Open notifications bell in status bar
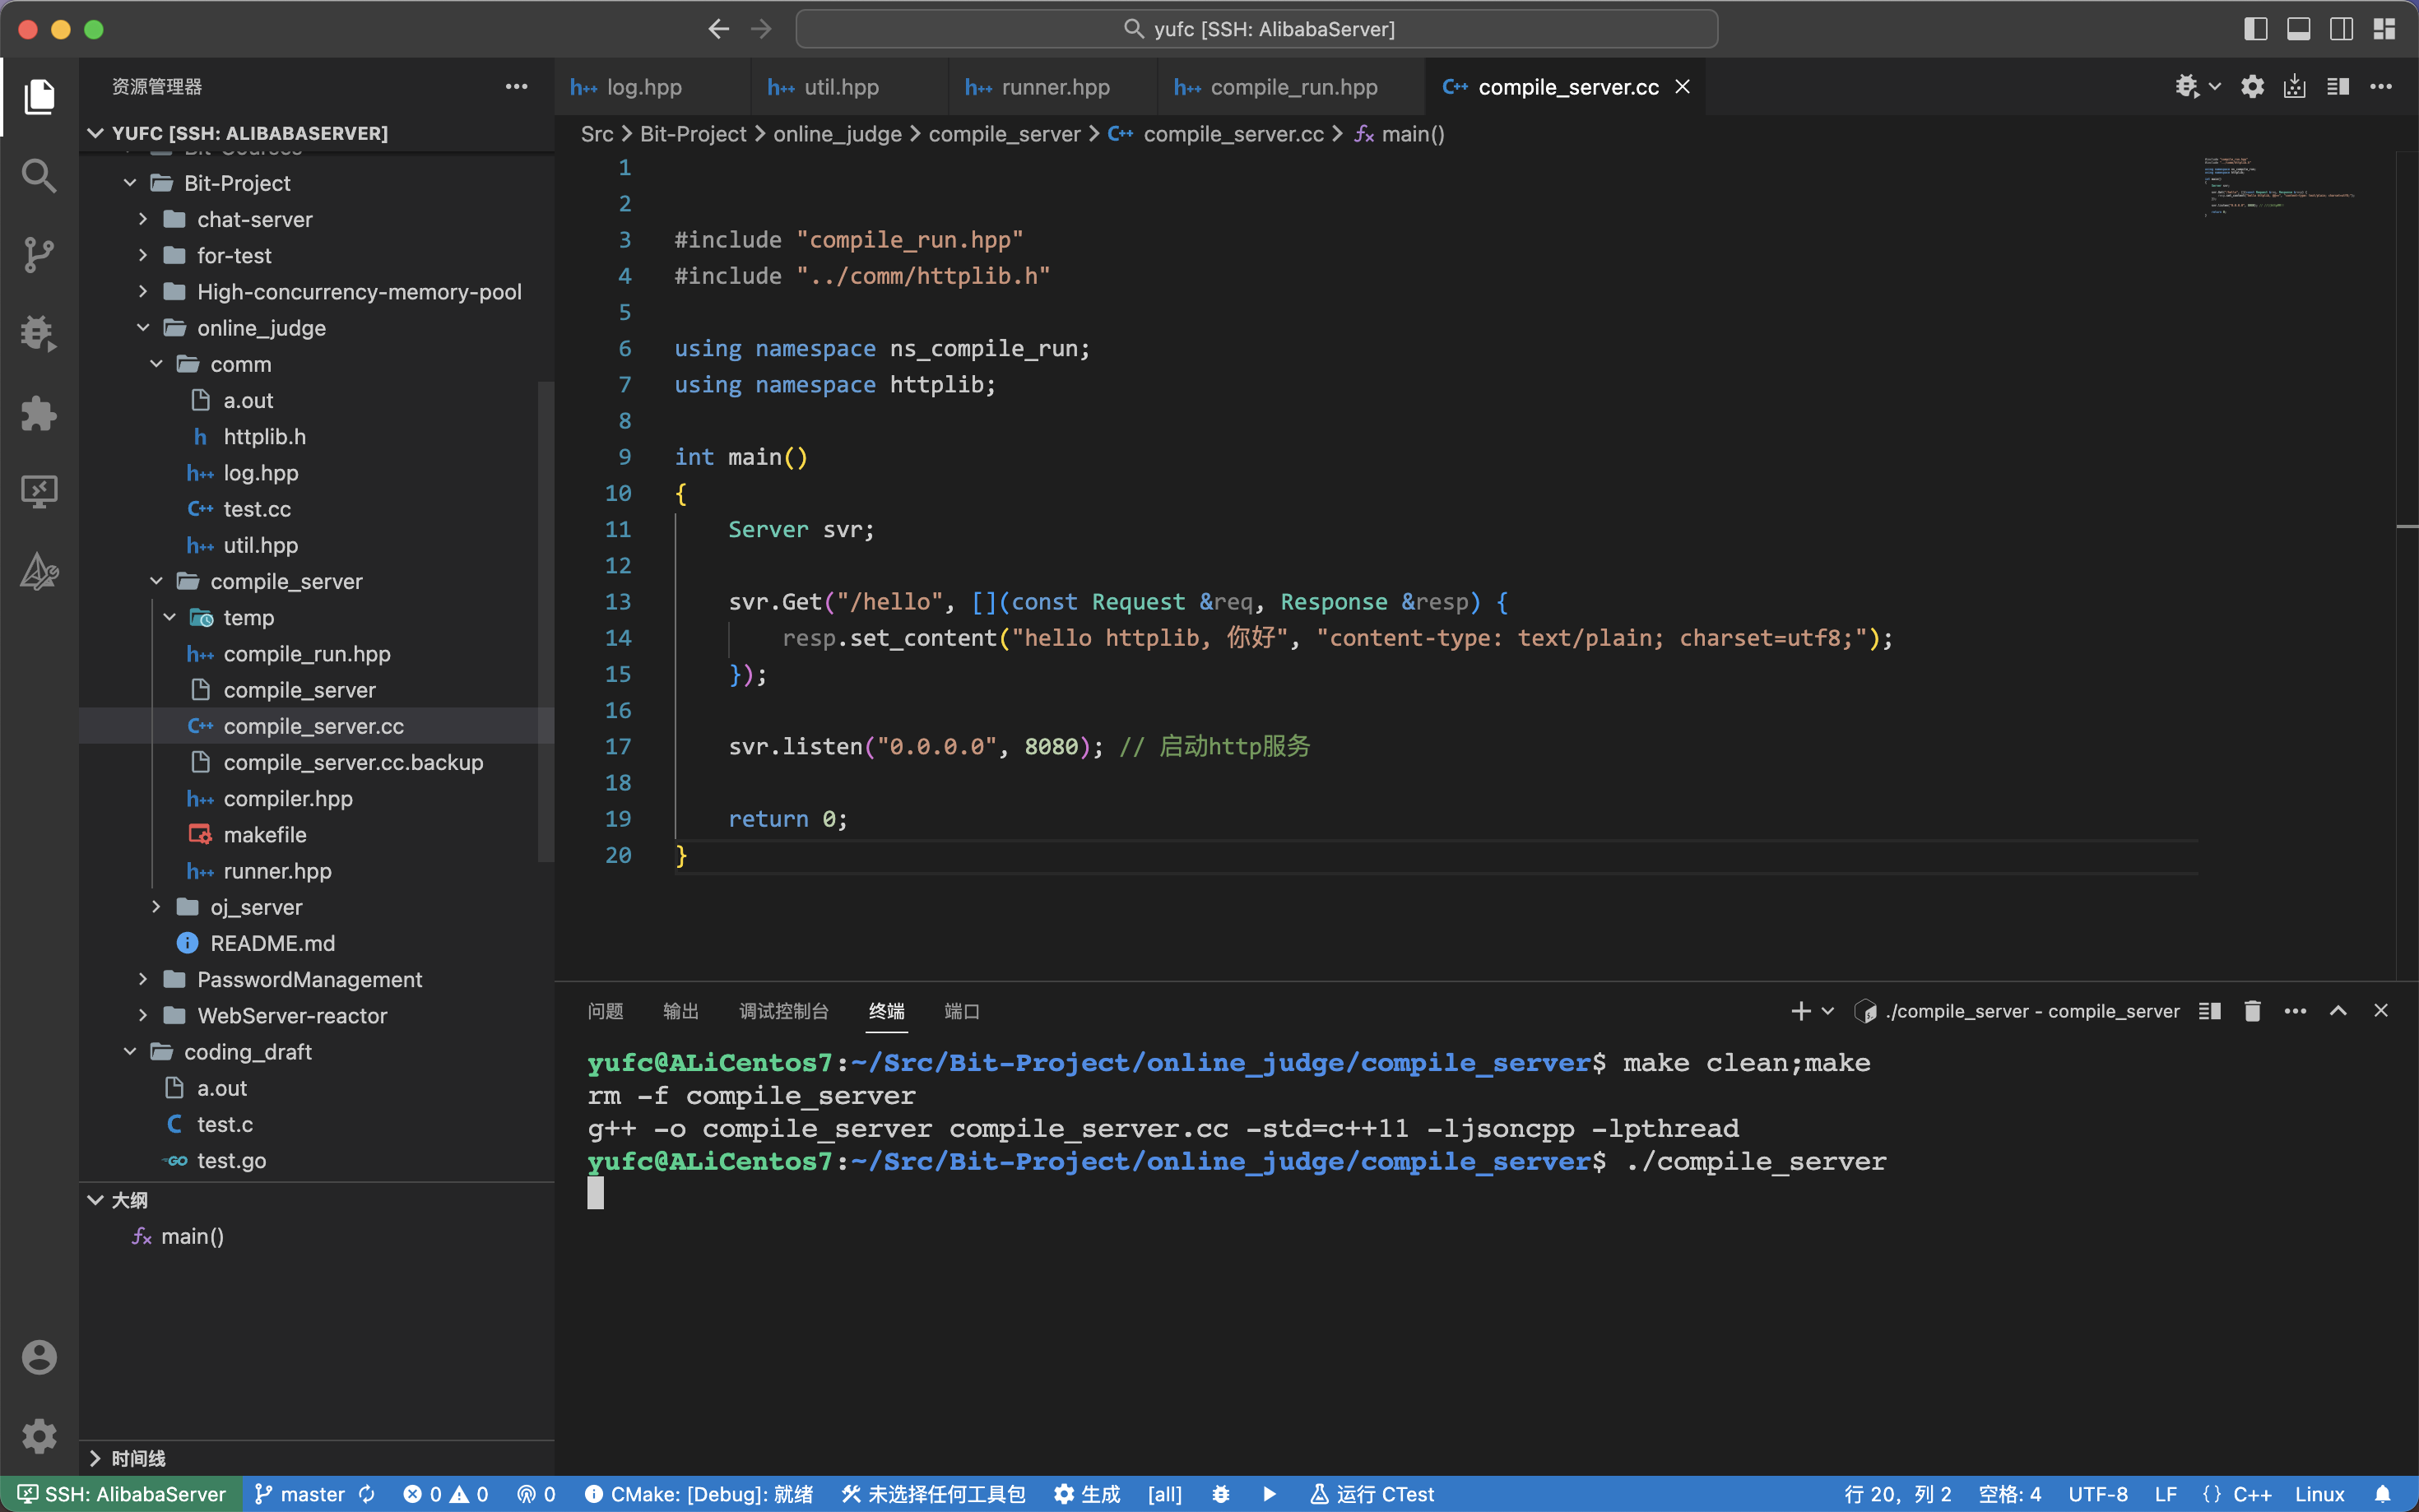 (x=2382, y=1494)
